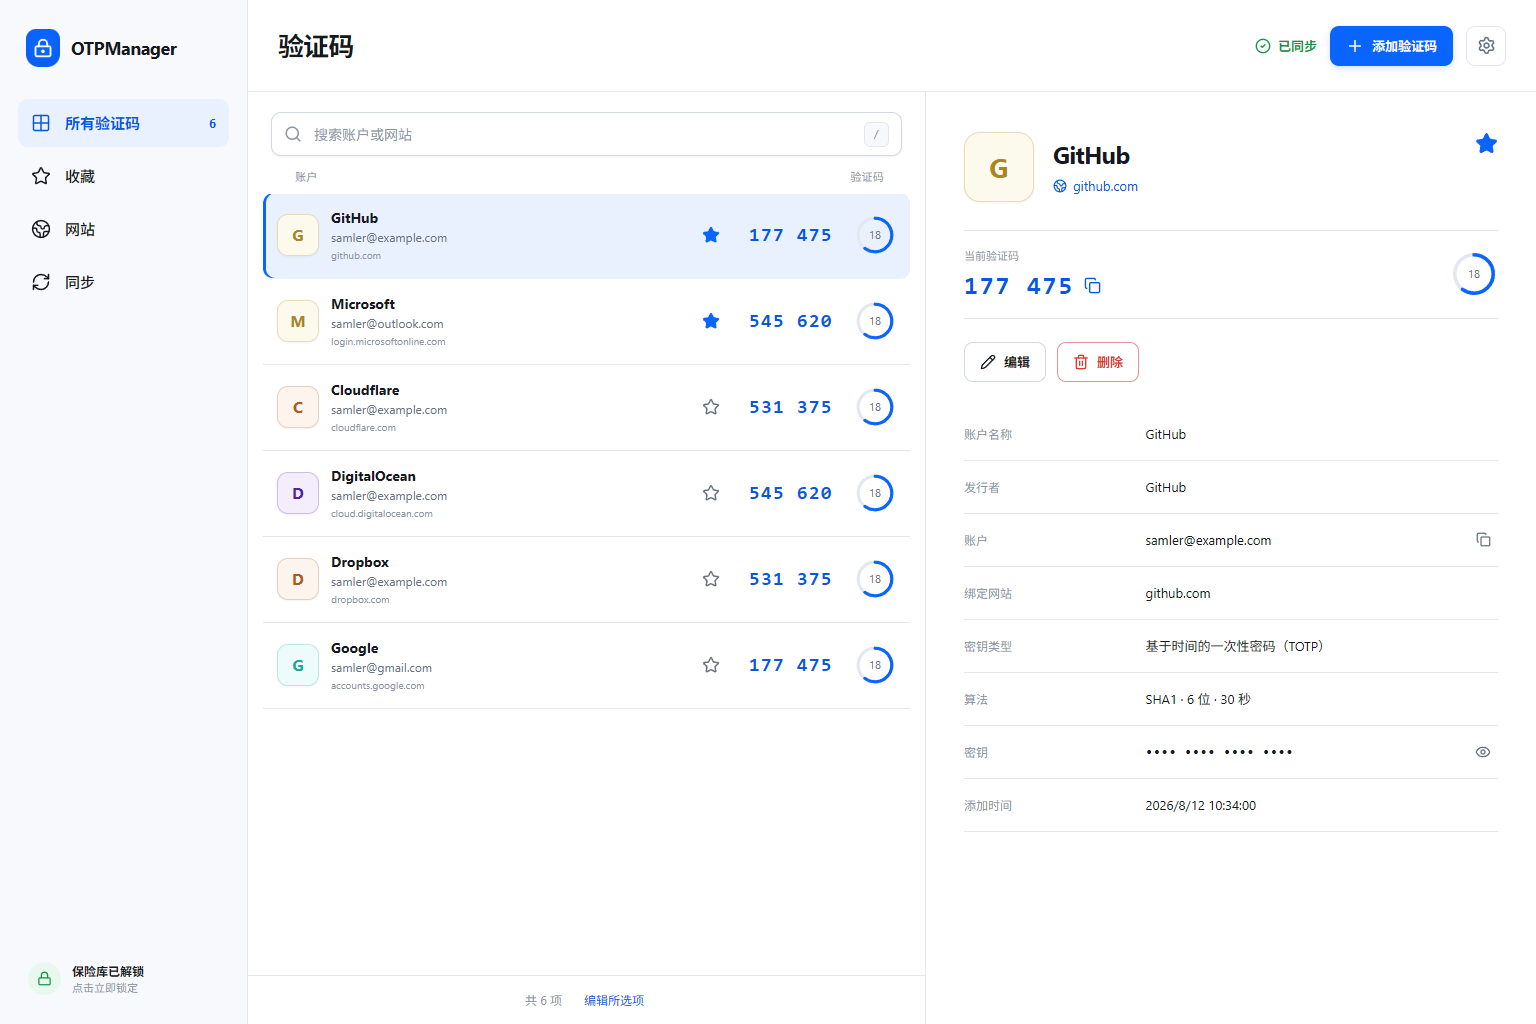
Task: Click the masked secret key dots
Action: (x=1219, y=752)
